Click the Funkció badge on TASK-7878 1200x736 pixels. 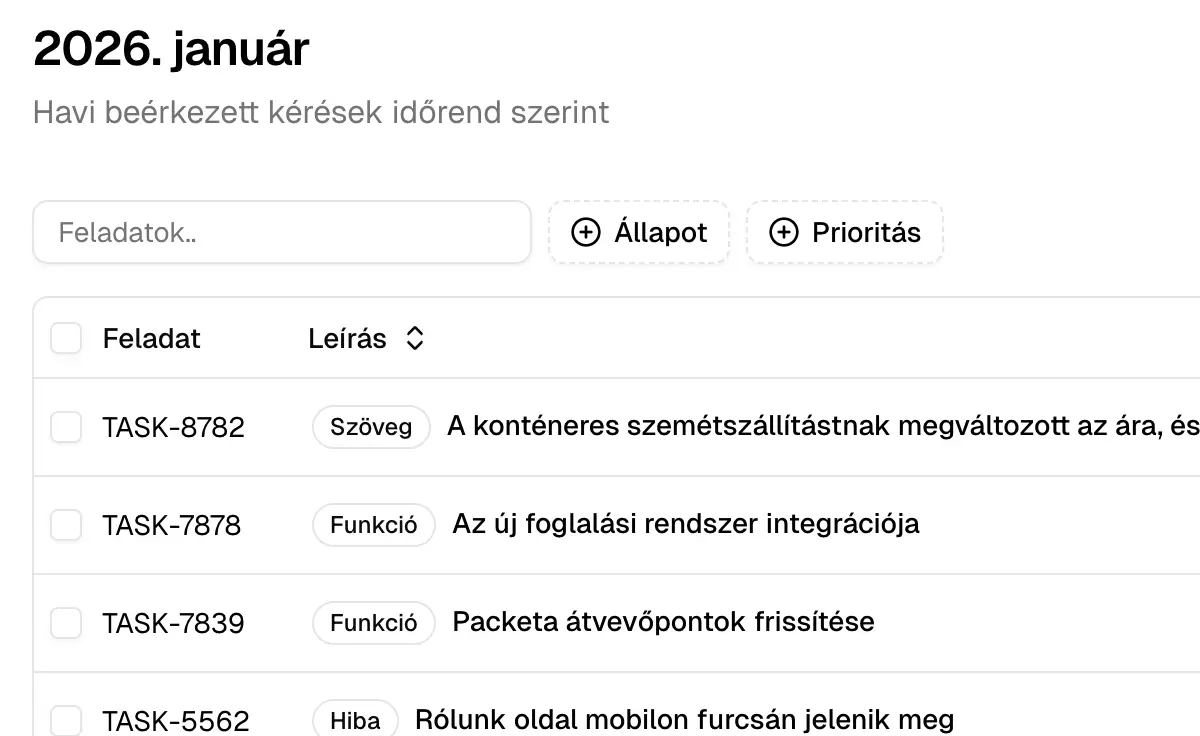(374, 525)
